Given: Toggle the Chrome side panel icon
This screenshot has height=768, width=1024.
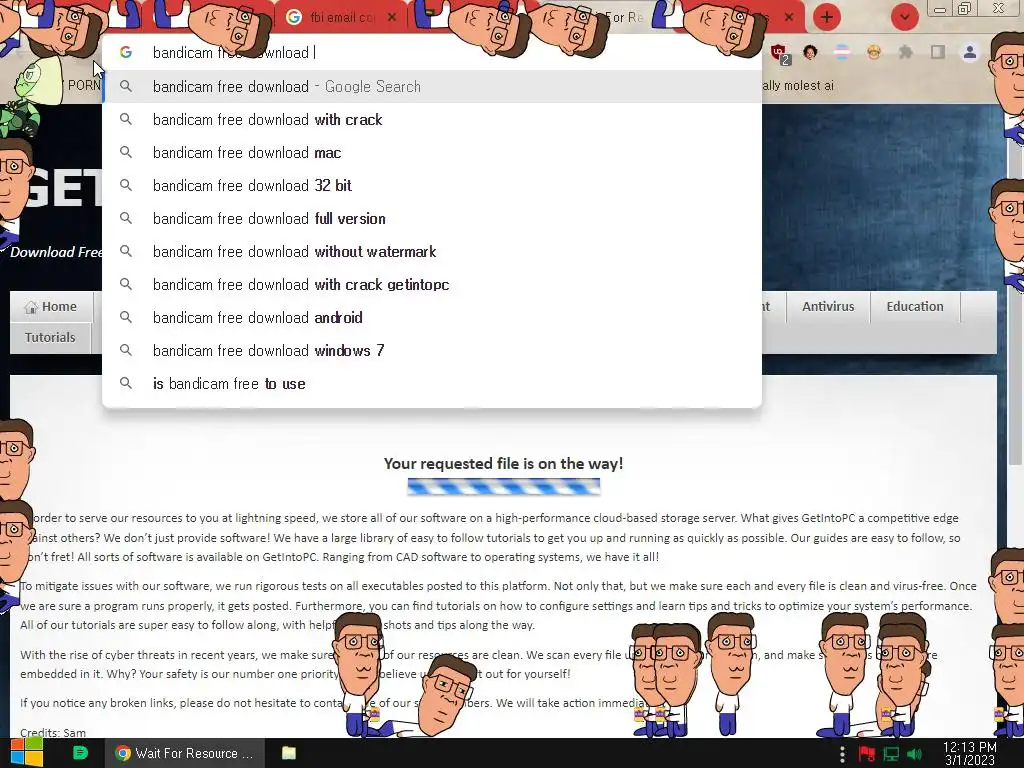Looking at the screenshot, I should point(938,52).
